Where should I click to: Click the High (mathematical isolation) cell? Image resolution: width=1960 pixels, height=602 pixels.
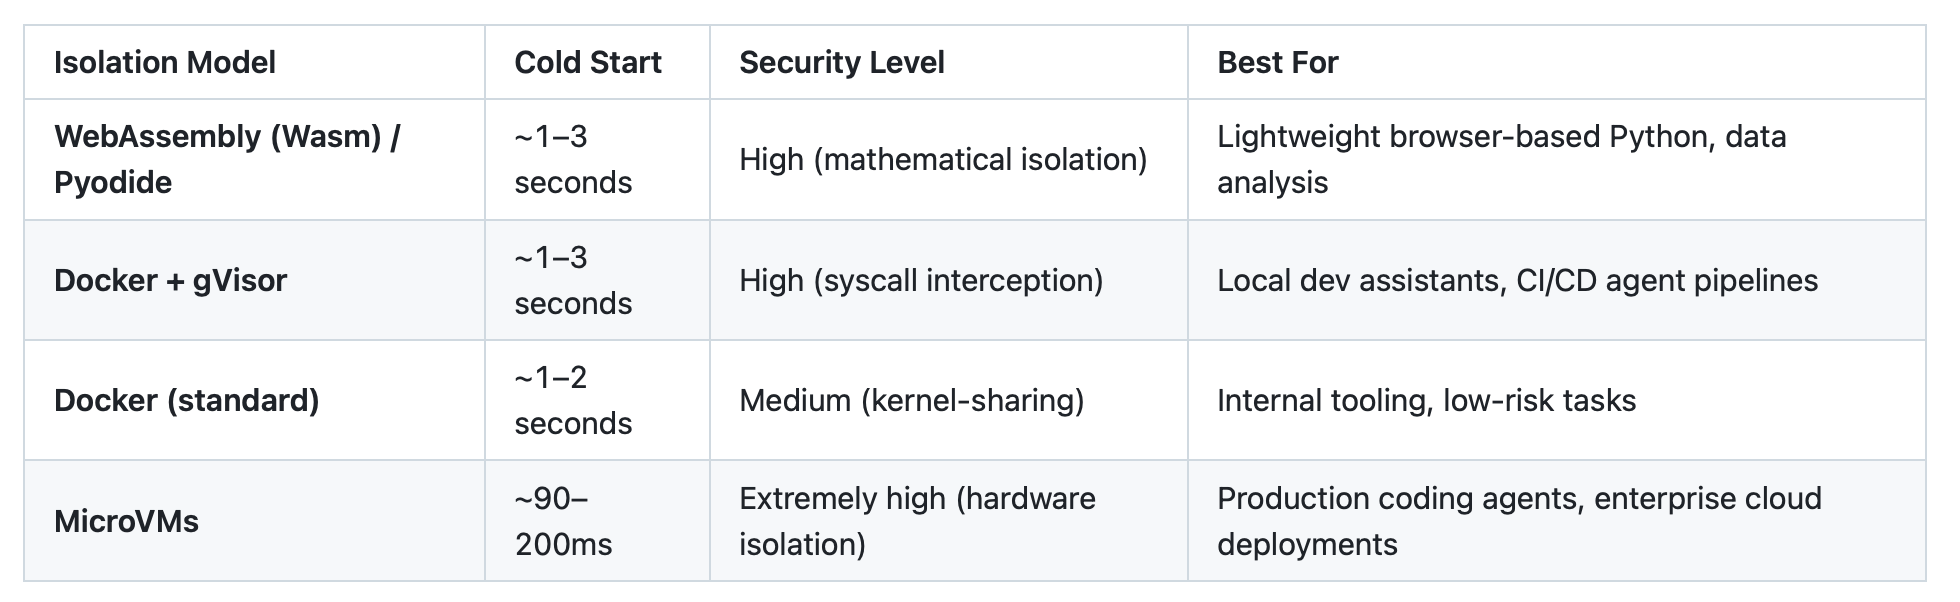948,159
